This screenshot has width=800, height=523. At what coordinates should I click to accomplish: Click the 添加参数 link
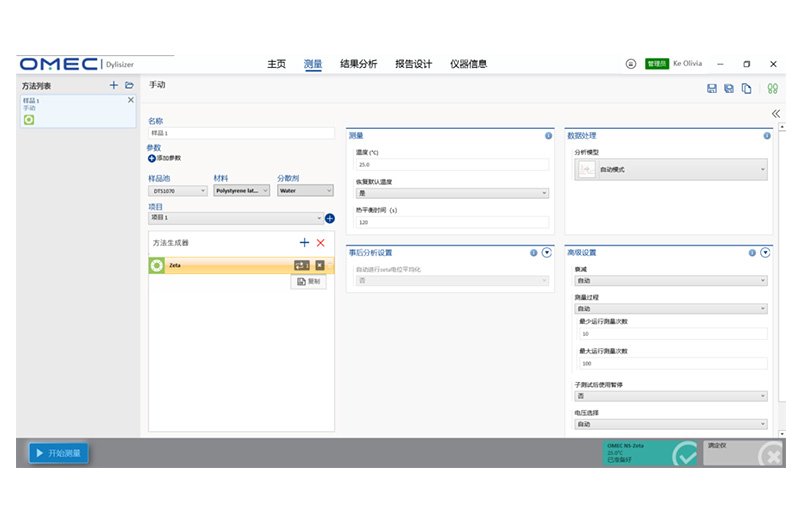165,158
